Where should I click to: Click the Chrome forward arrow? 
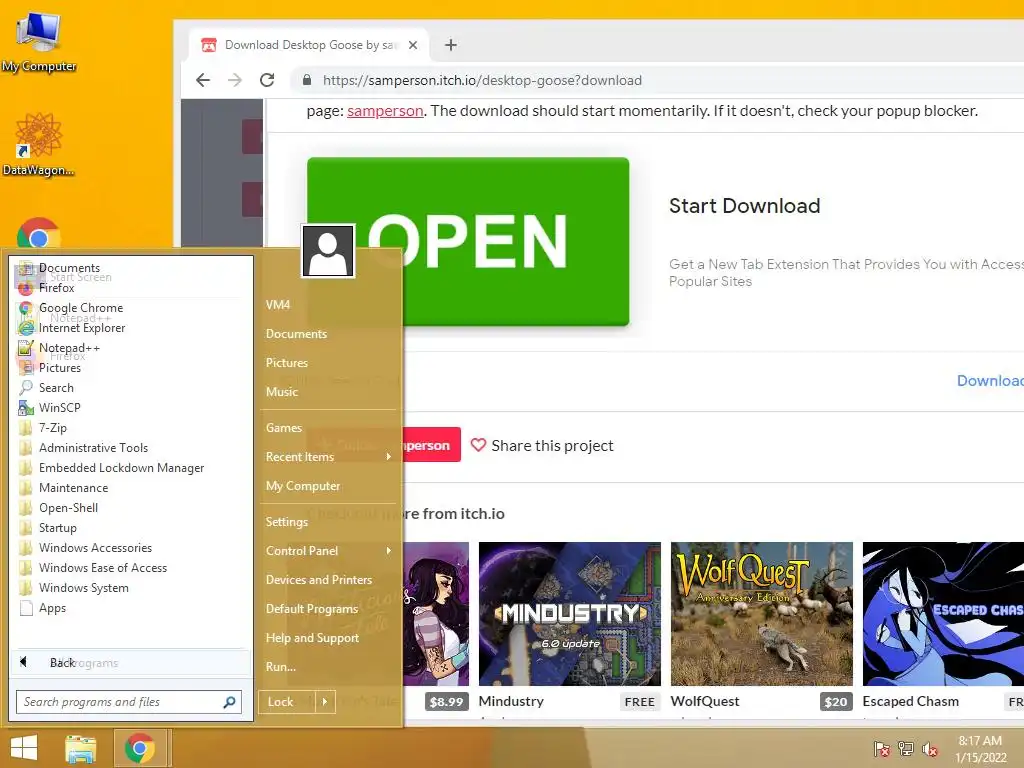pos(235,80)
